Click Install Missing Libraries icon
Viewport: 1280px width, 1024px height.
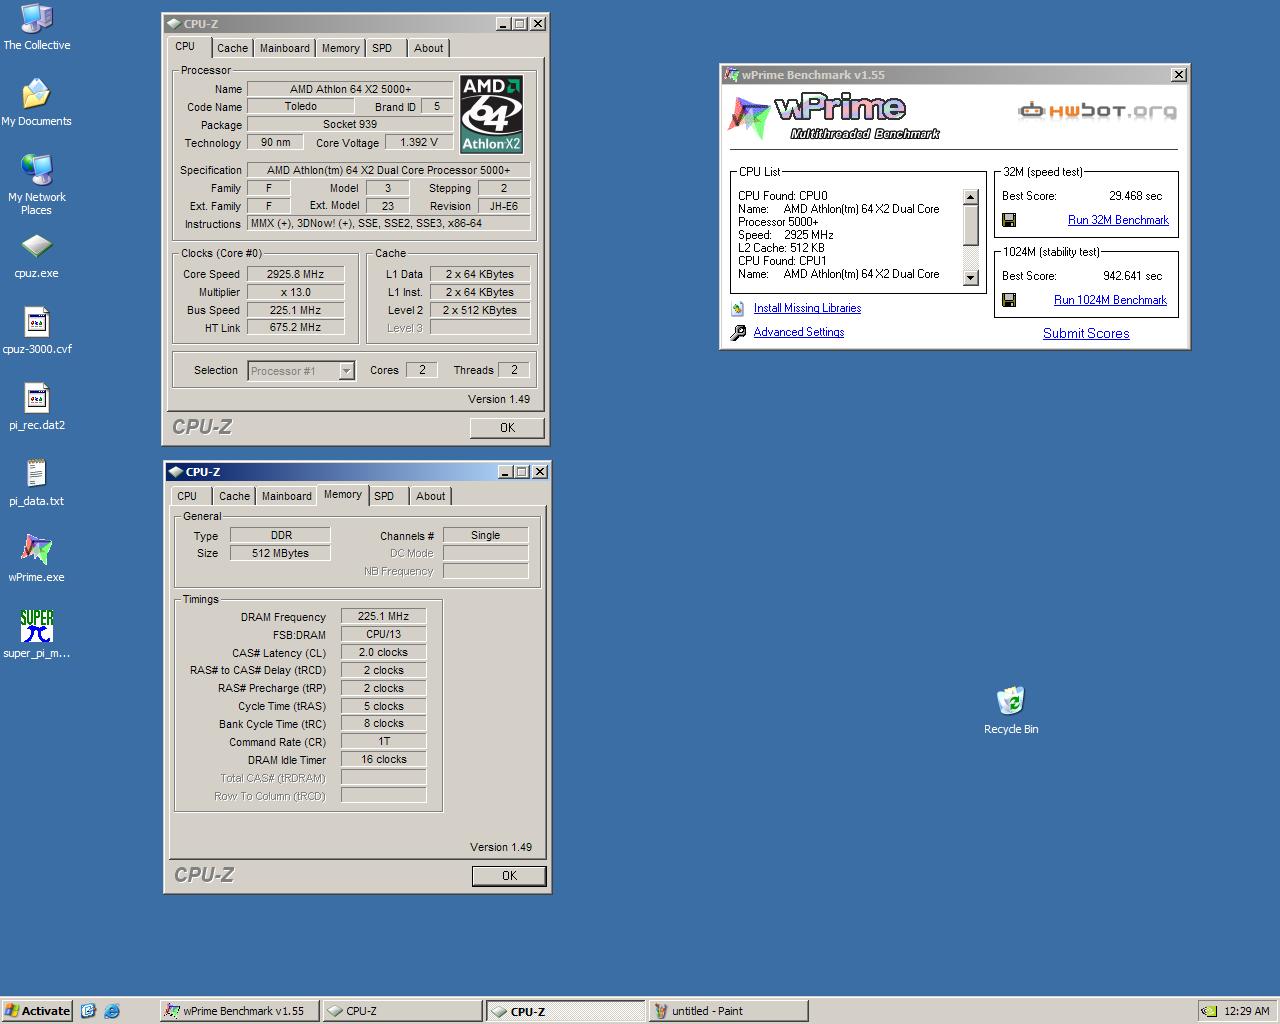coord(737,309)
